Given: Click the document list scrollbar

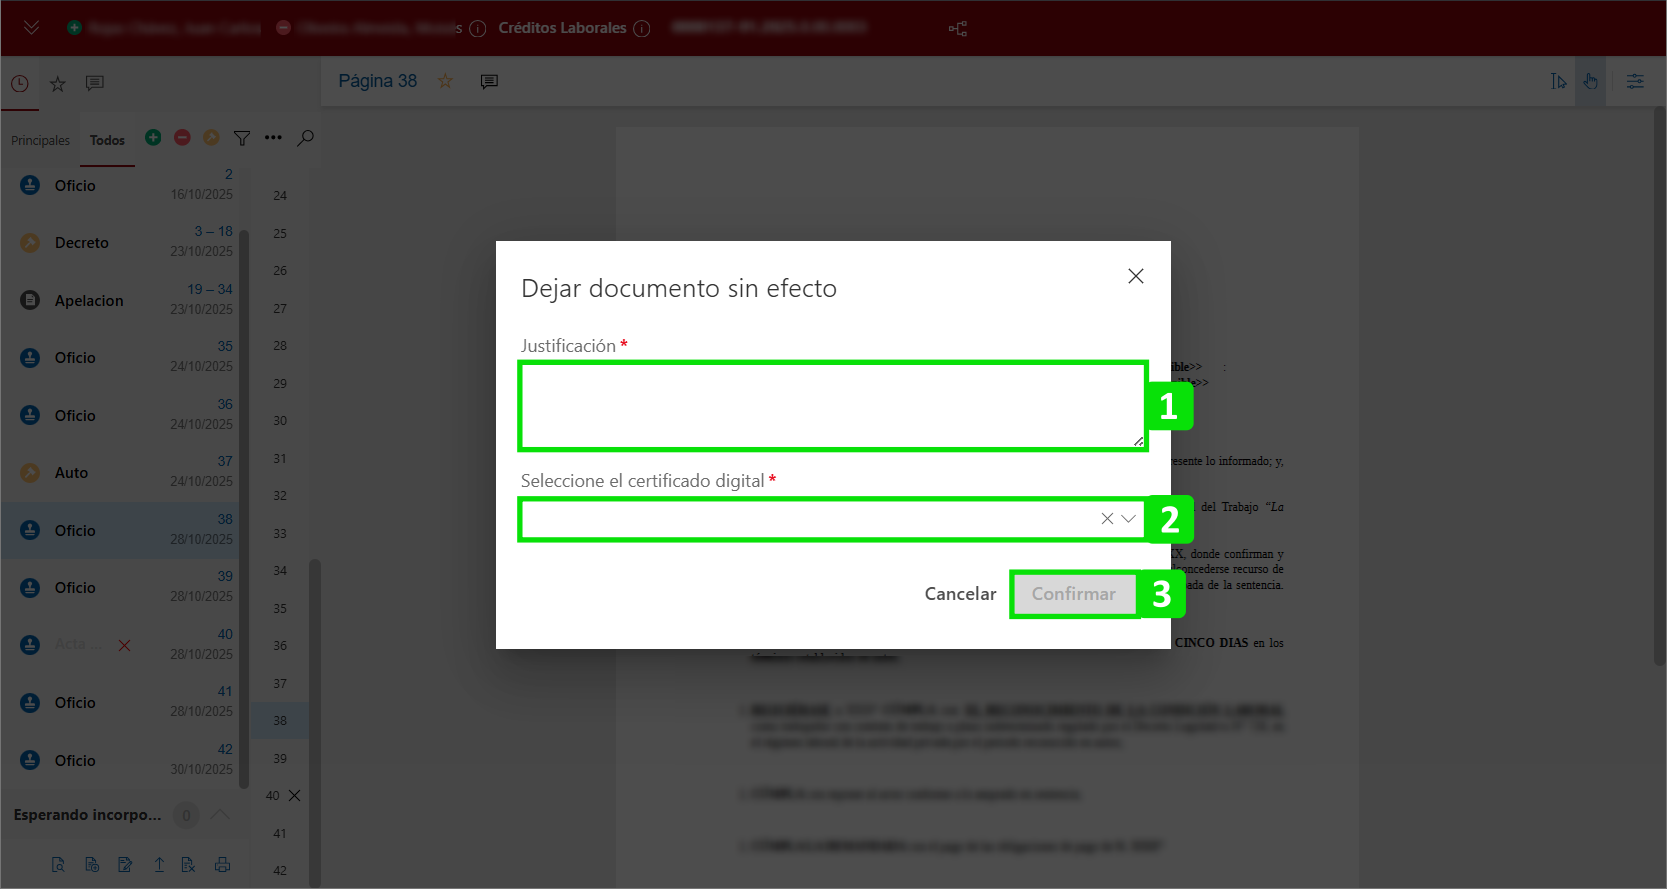Looking at the screenshot, I should (244, 510).
